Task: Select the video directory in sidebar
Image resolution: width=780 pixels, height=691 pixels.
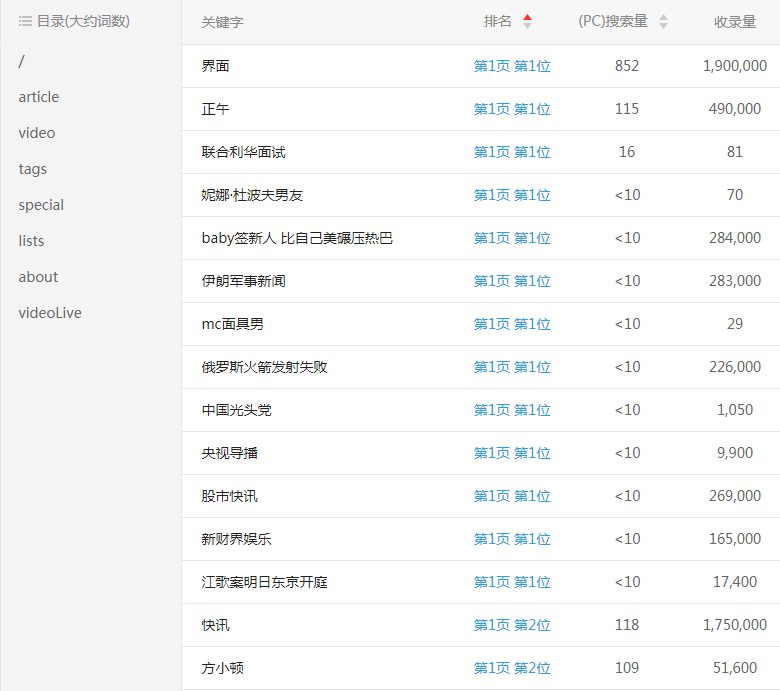Action: [x=36, y=133]
